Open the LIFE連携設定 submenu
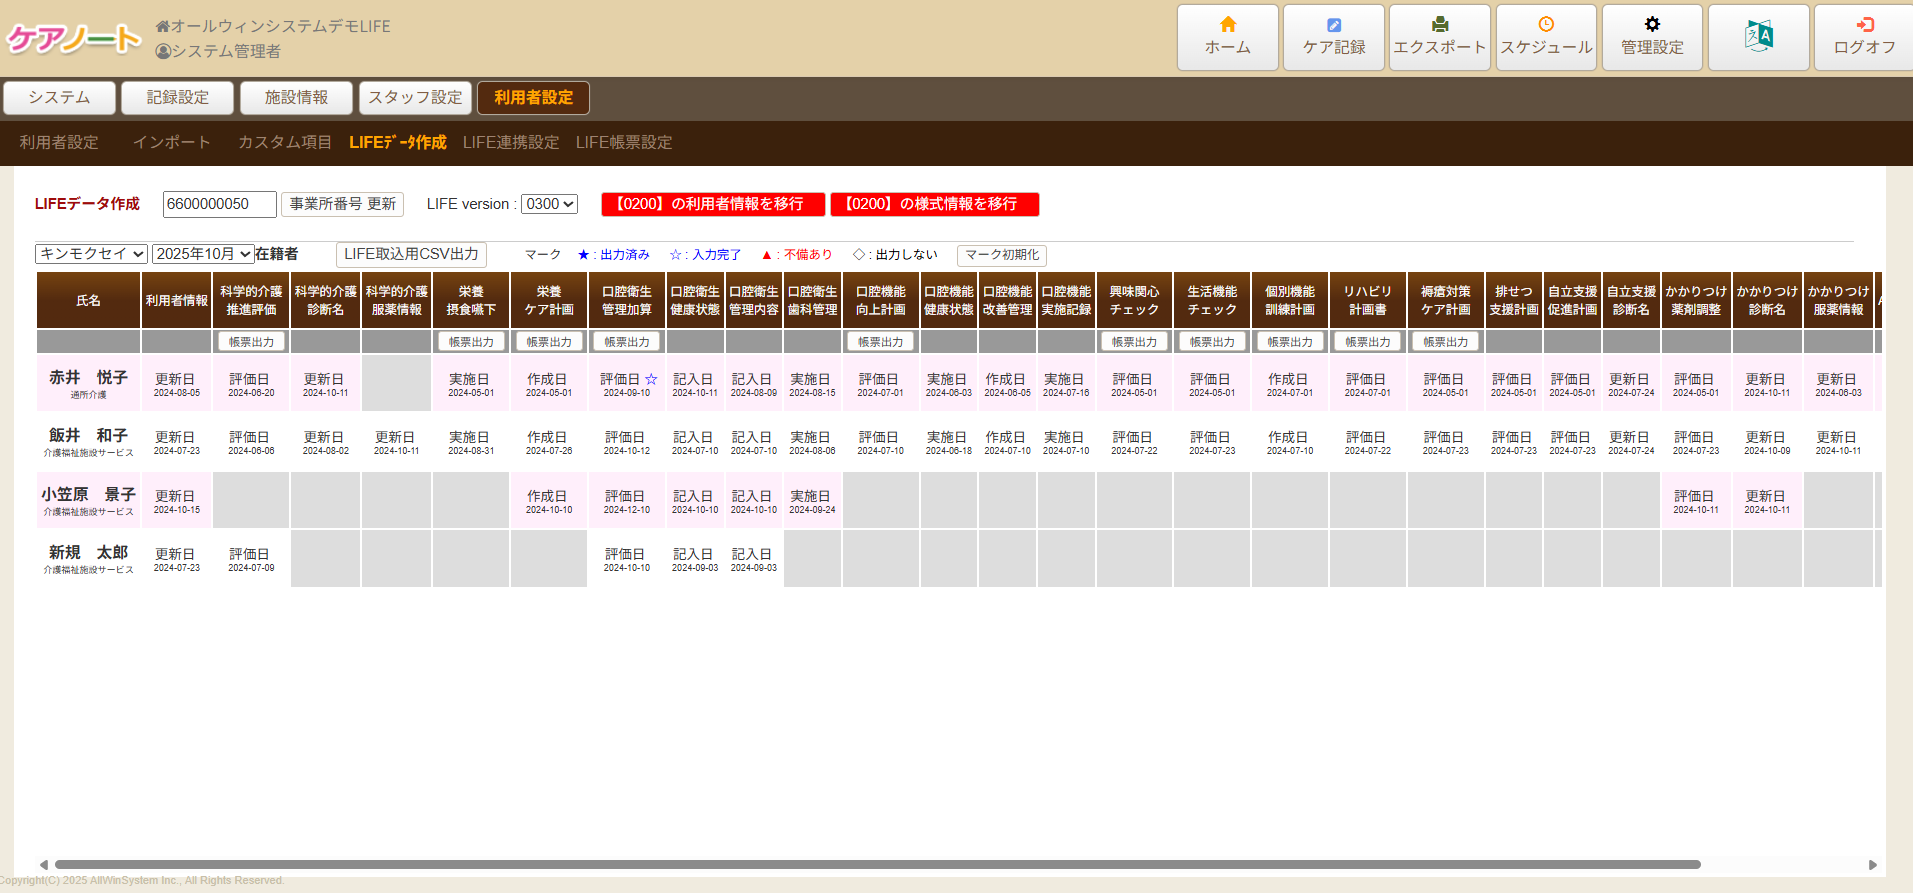This screenshot has height=893, width=1913. [510, 143]
